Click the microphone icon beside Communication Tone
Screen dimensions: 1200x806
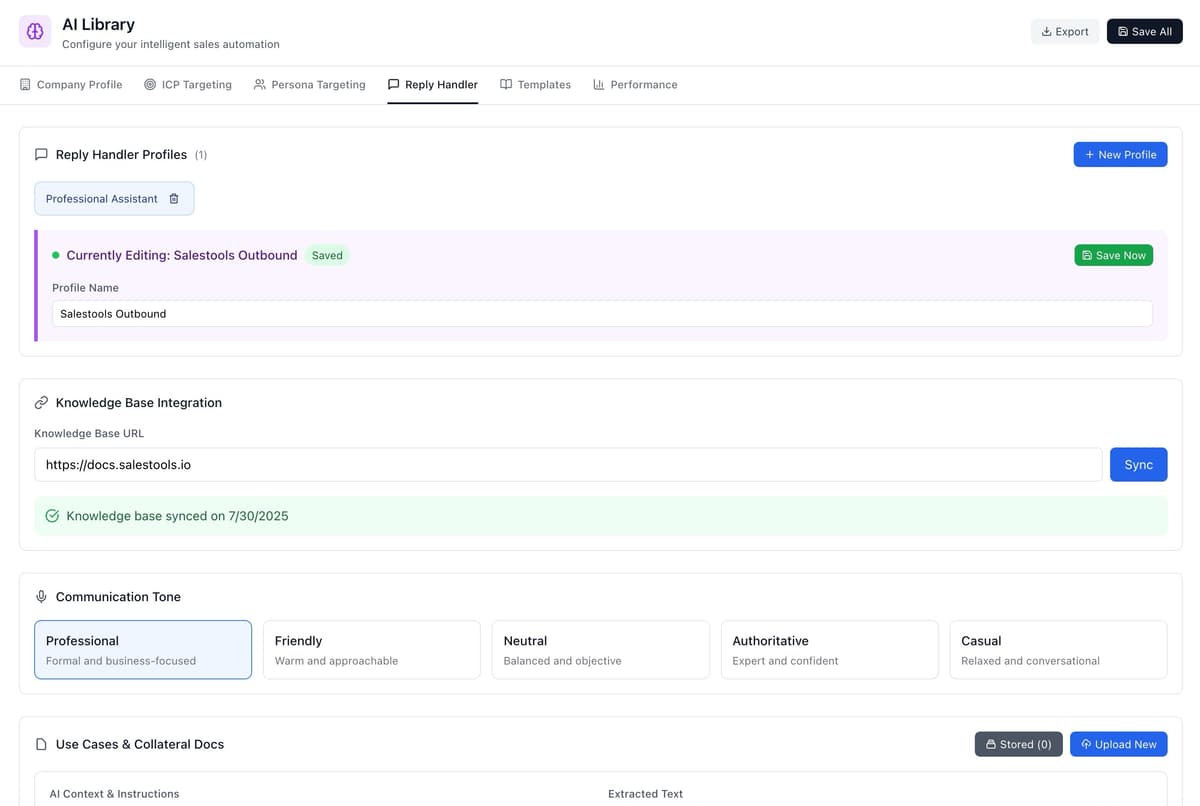(41, 596)
